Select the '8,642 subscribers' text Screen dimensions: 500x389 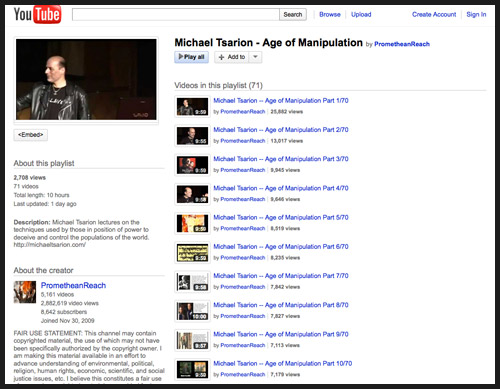coord(64,312)
